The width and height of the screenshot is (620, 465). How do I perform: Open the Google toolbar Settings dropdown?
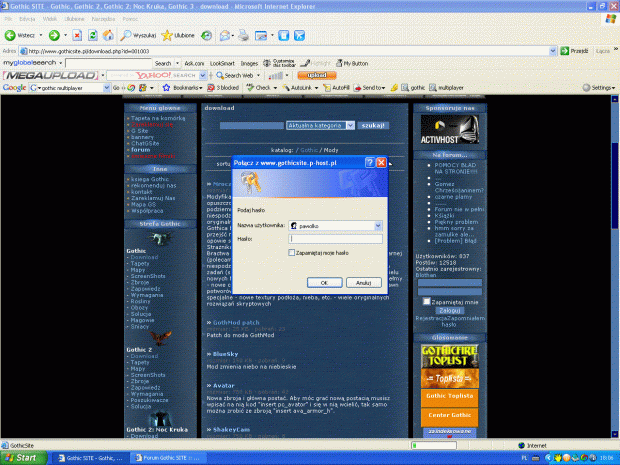(599, 88)
